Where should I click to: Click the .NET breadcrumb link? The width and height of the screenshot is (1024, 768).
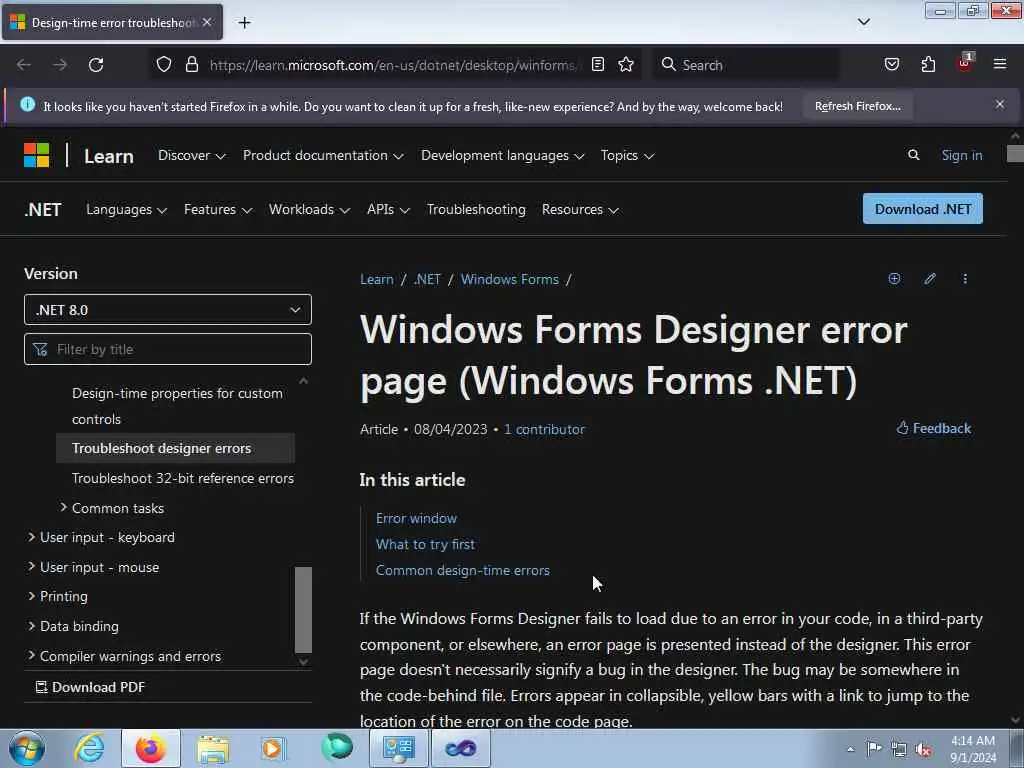point(427,280)
